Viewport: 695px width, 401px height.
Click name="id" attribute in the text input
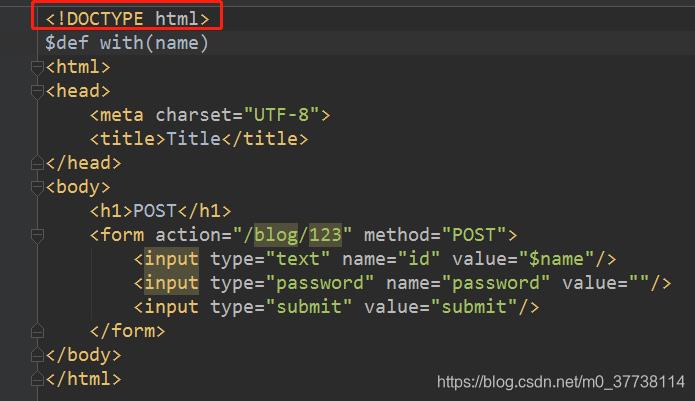point(391,259)
